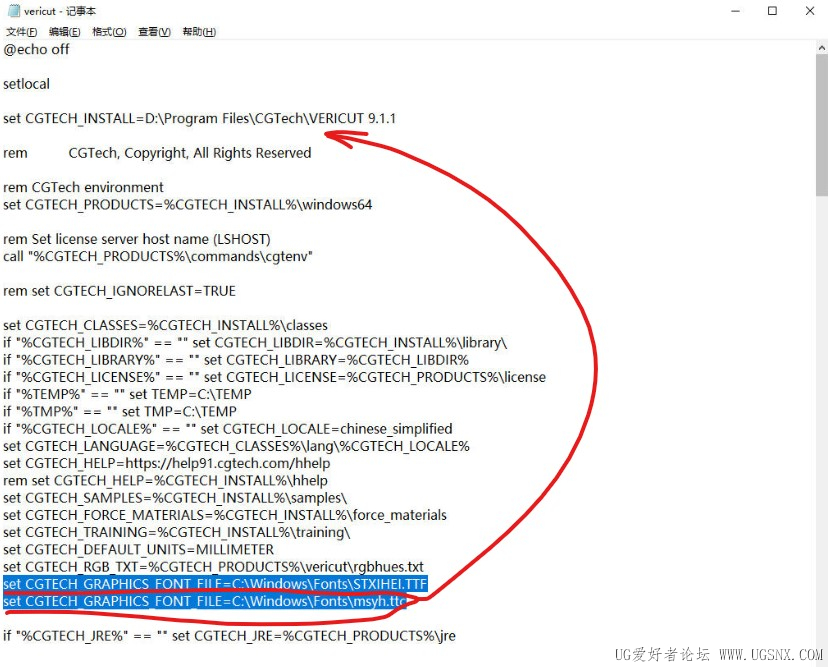Click the 'set CGTECH_SAMPLES=' line
This screenshot has height=667, width=828.
click(x=175, y=498)
